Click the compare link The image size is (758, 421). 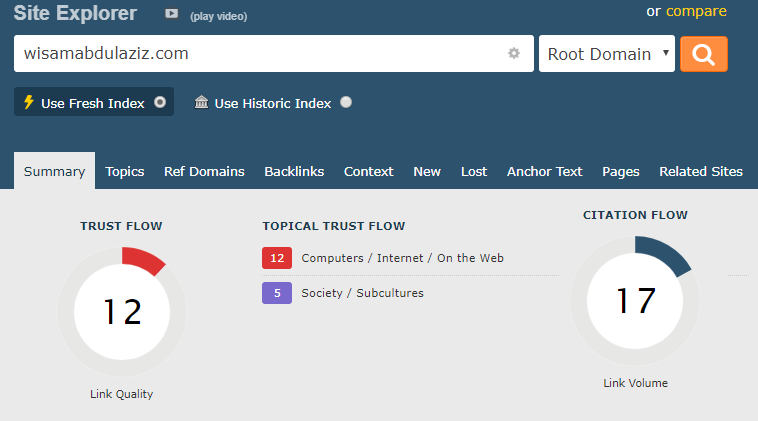click(x=696, y=11)
